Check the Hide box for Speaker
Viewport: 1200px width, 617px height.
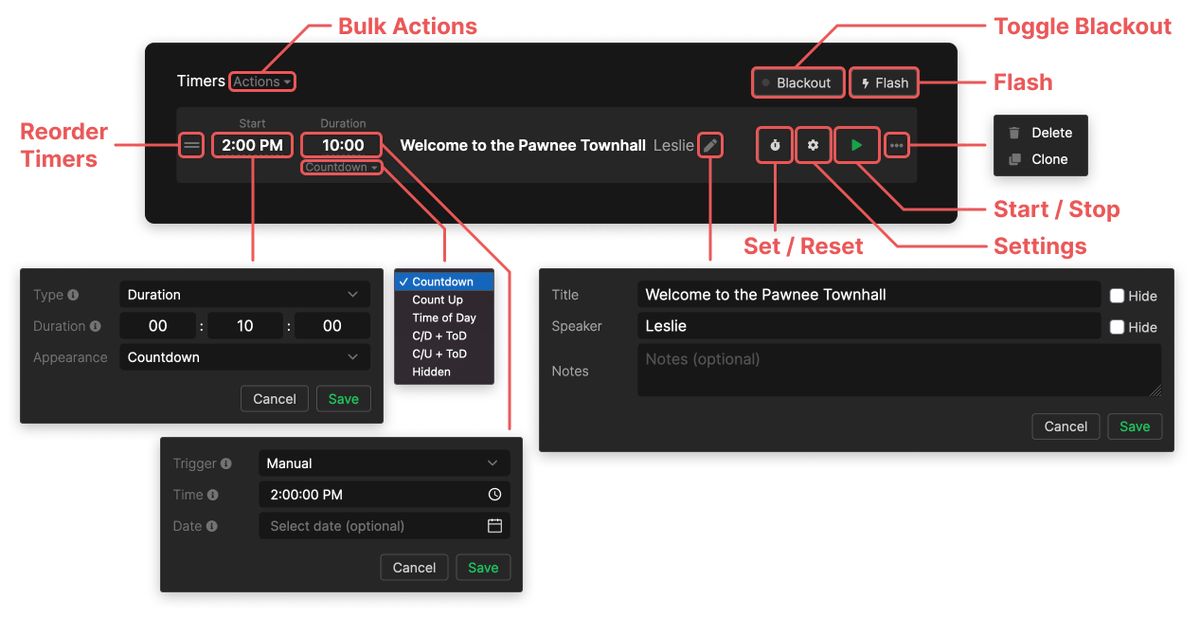1118,327
